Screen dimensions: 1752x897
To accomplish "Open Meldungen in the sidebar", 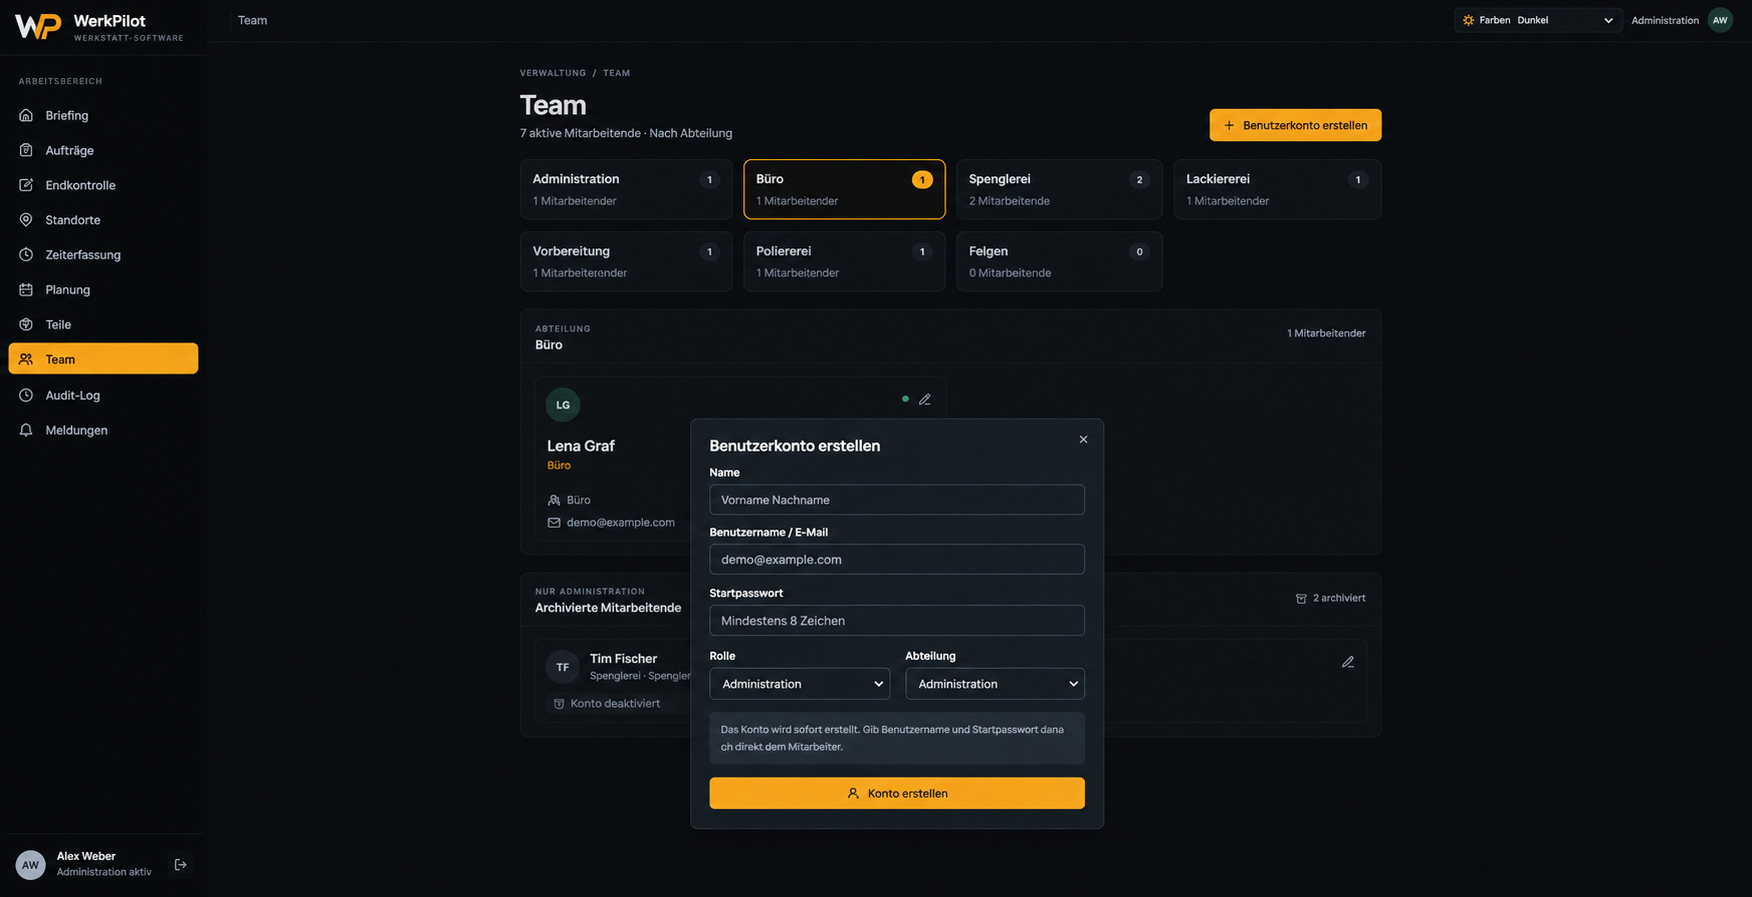I will point(103,430).
